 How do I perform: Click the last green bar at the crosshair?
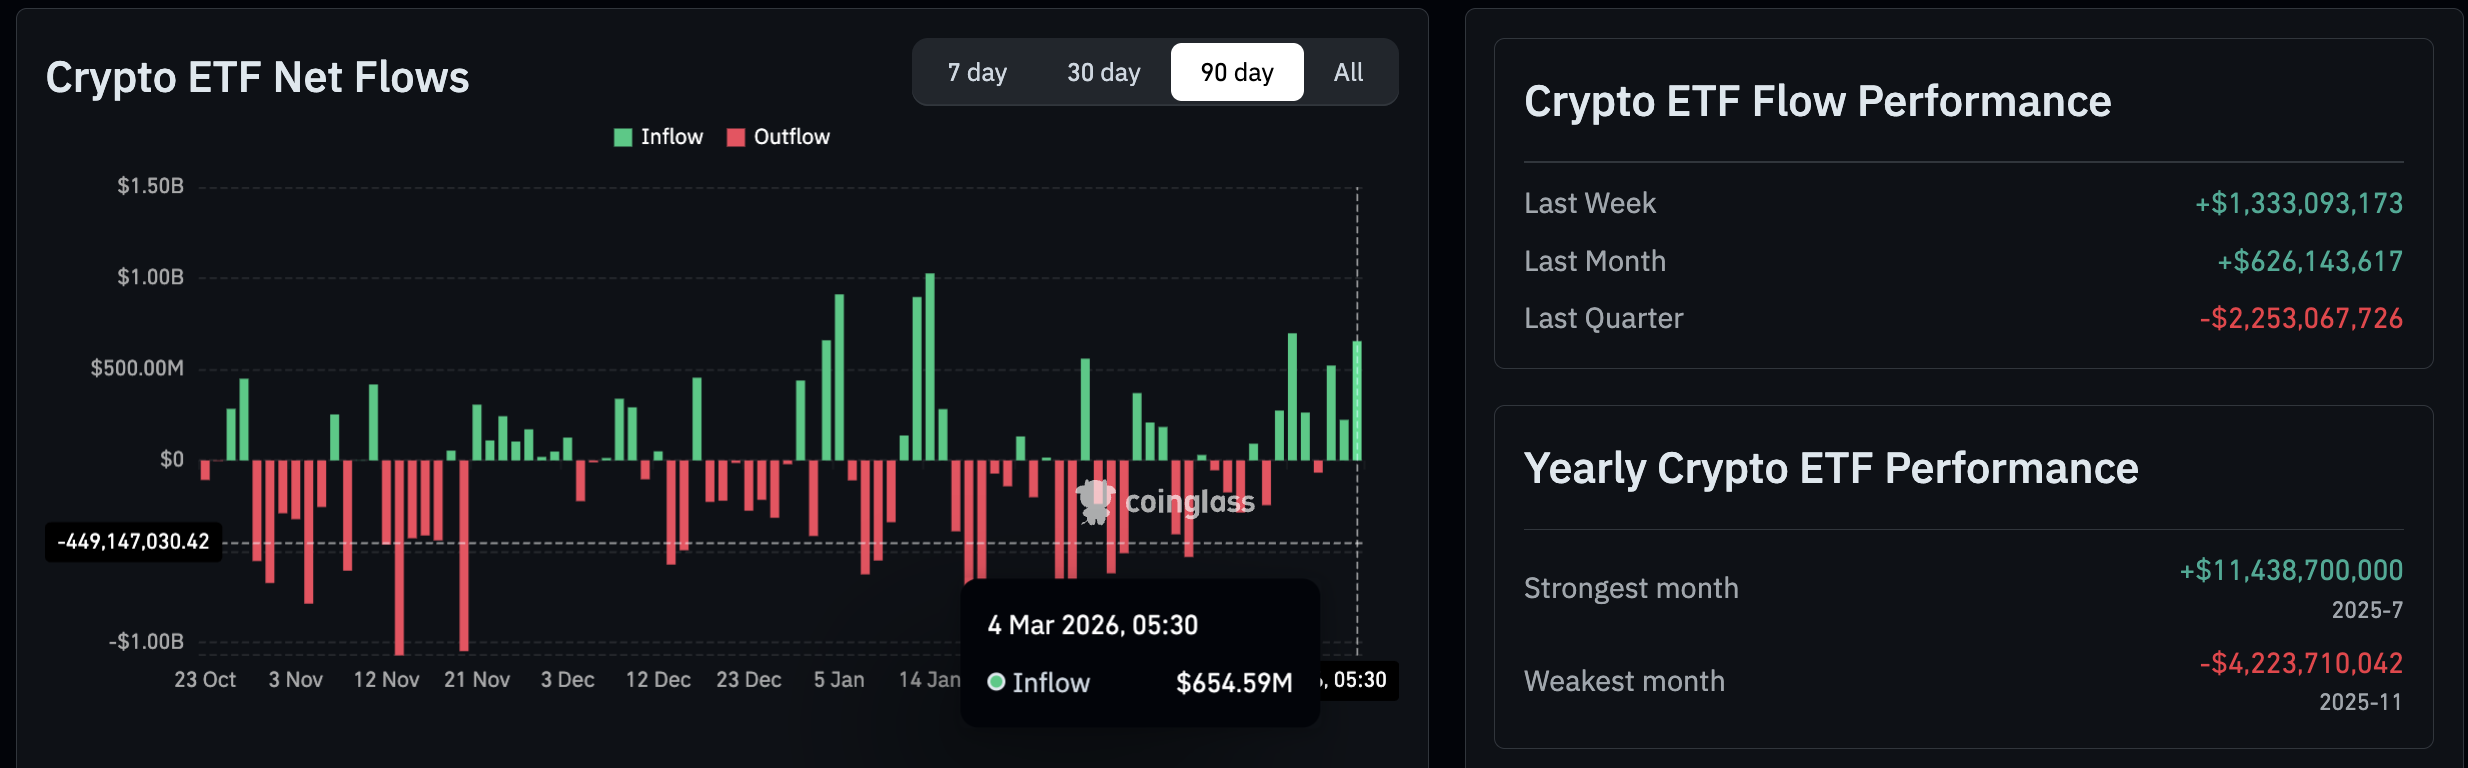pos(1357,400)
